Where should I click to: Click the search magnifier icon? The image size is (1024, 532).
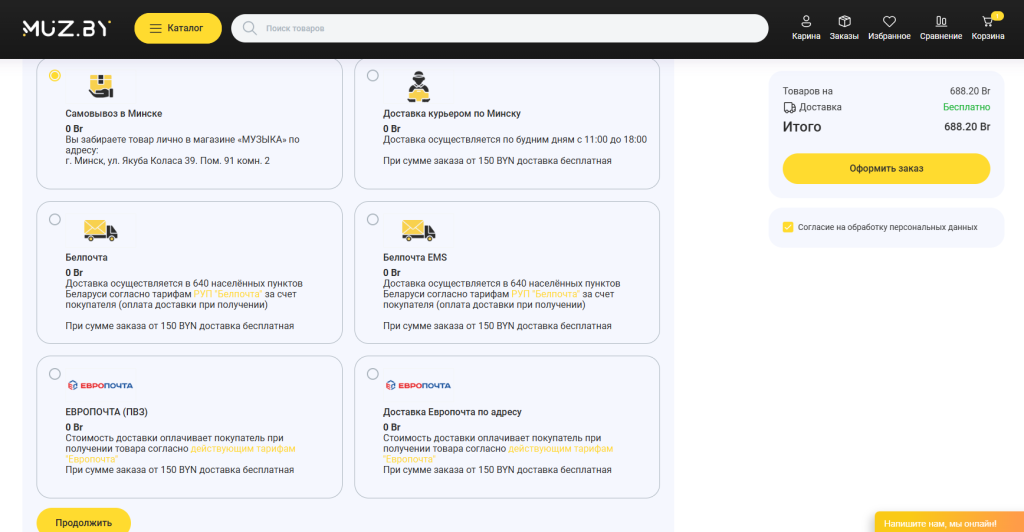249,28
